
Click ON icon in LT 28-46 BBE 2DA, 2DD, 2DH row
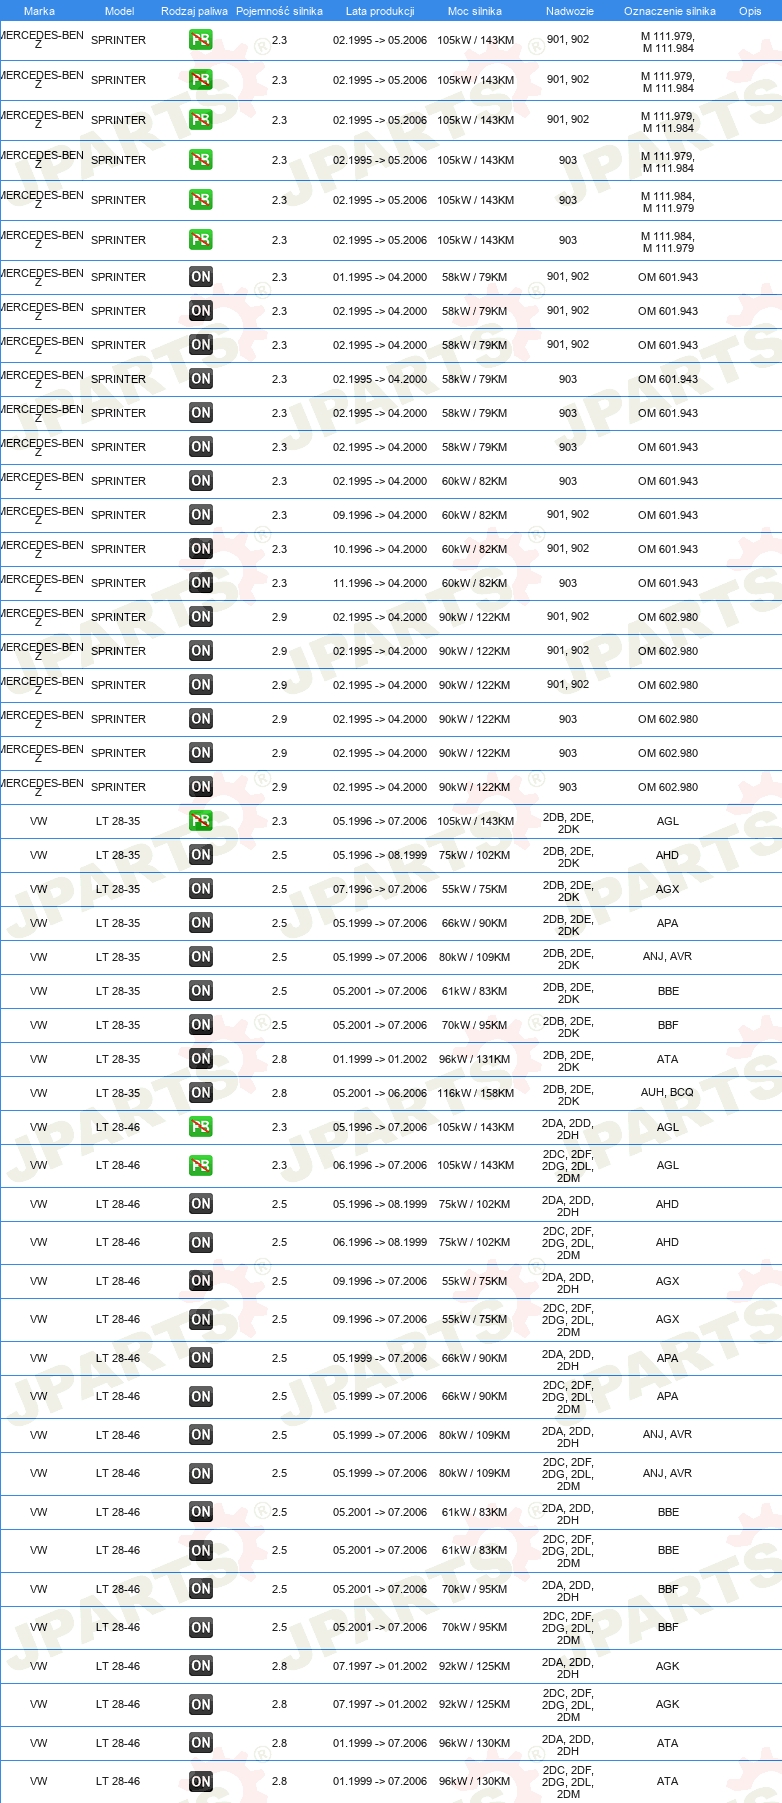pos(201,1512)
